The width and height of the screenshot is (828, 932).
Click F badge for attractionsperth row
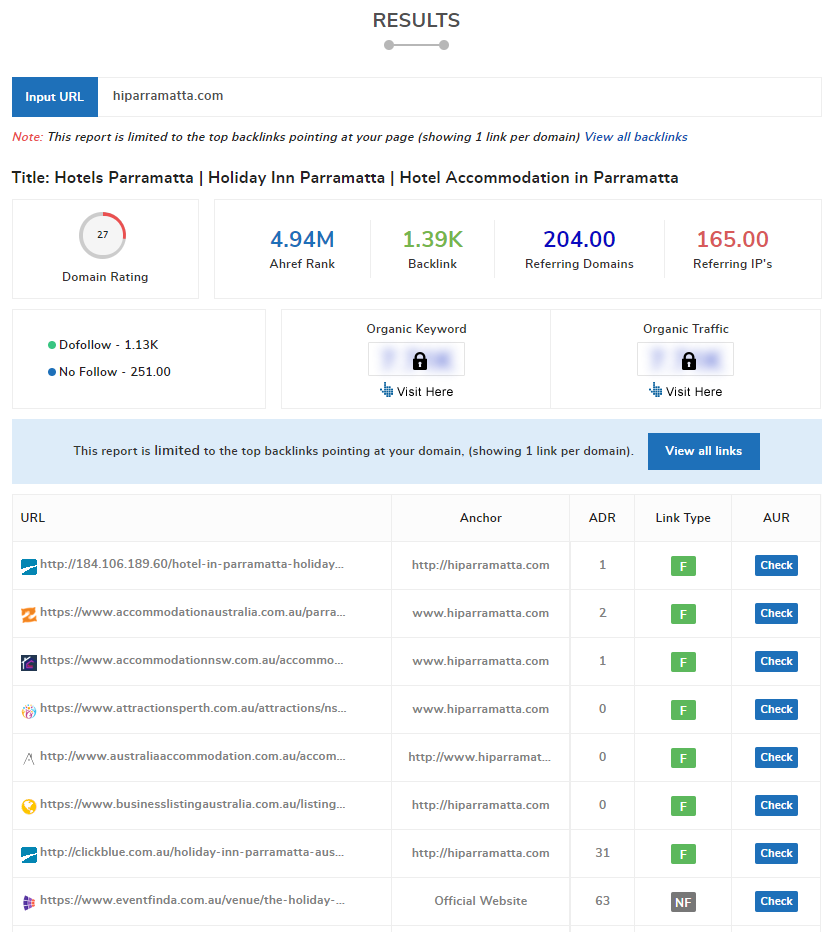(x=683, y=710)
